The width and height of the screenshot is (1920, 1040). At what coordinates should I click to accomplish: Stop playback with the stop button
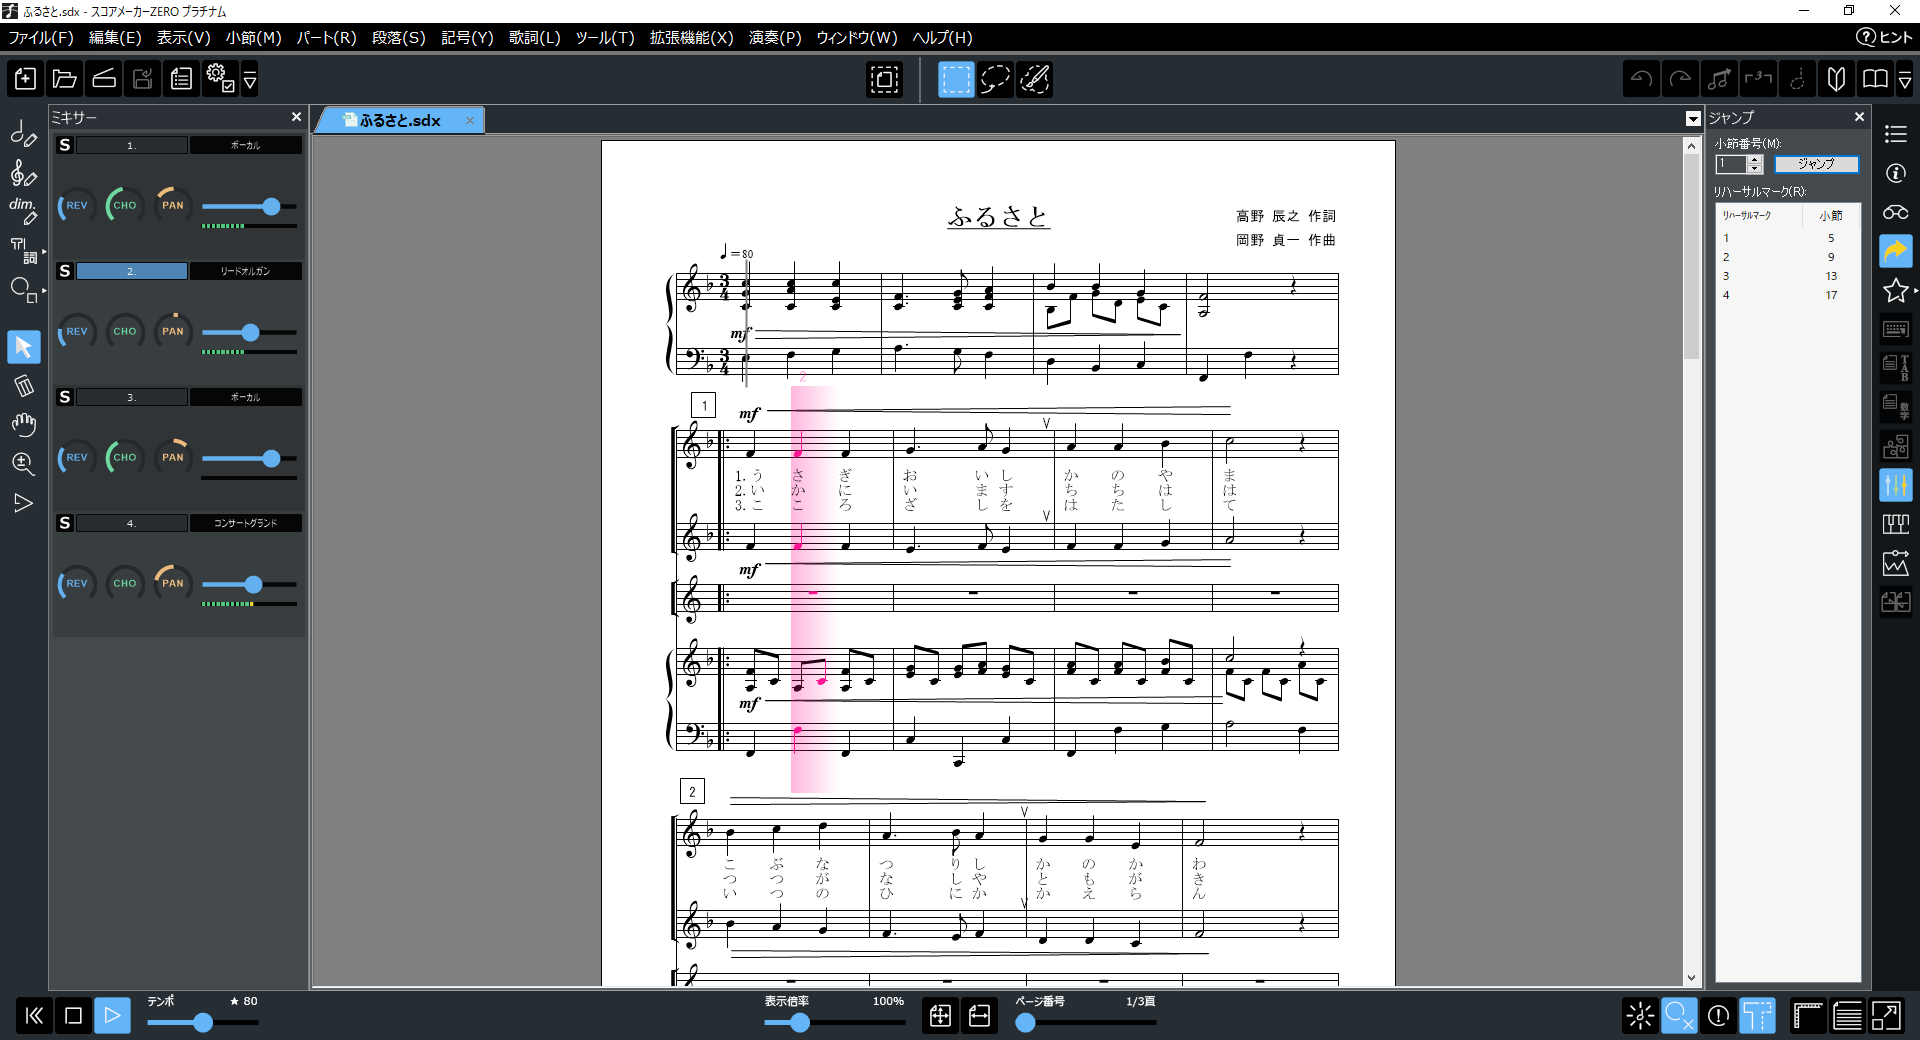pos(73,1016)
